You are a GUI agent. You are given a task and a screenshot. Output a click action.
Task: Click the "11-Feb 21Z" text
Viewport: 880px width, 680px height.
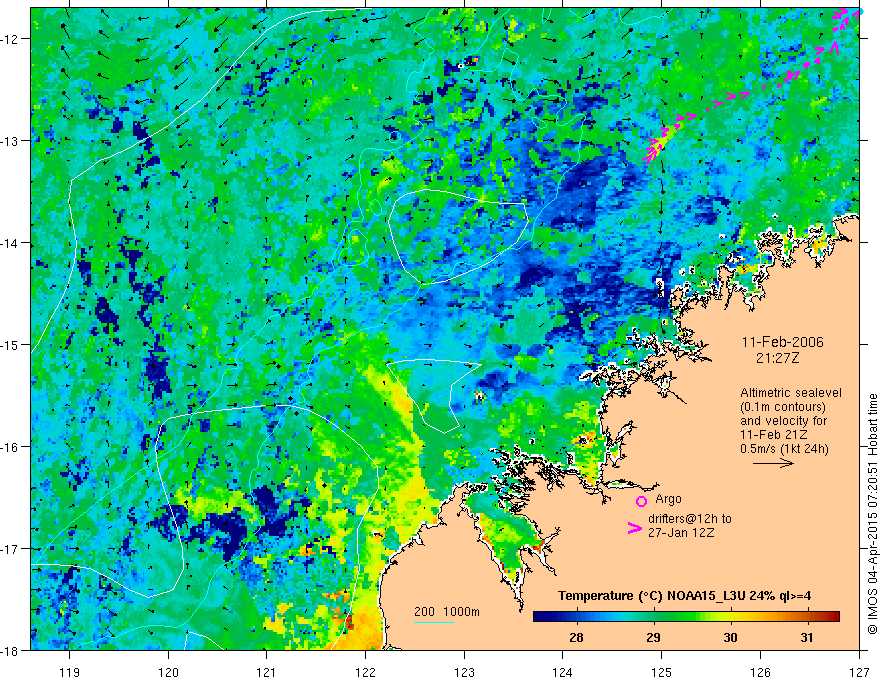pos(774,435)
